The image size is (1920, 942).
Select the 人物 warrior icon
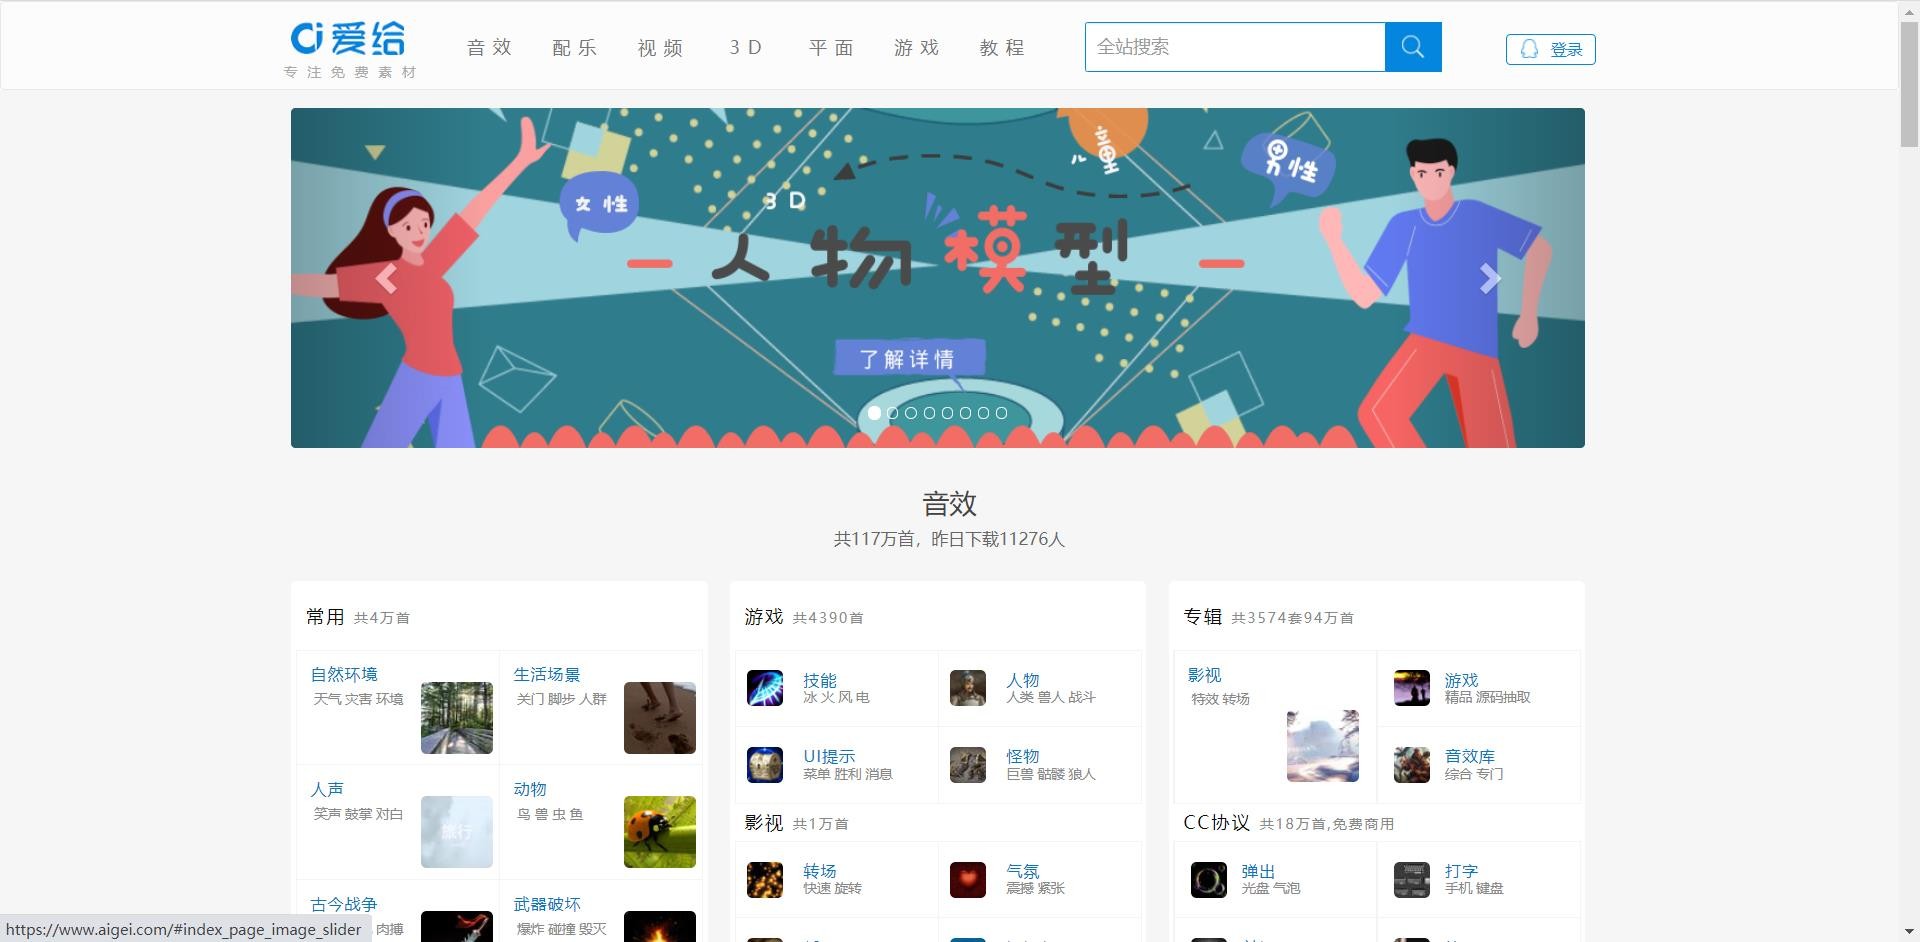[x=967, y=688]
